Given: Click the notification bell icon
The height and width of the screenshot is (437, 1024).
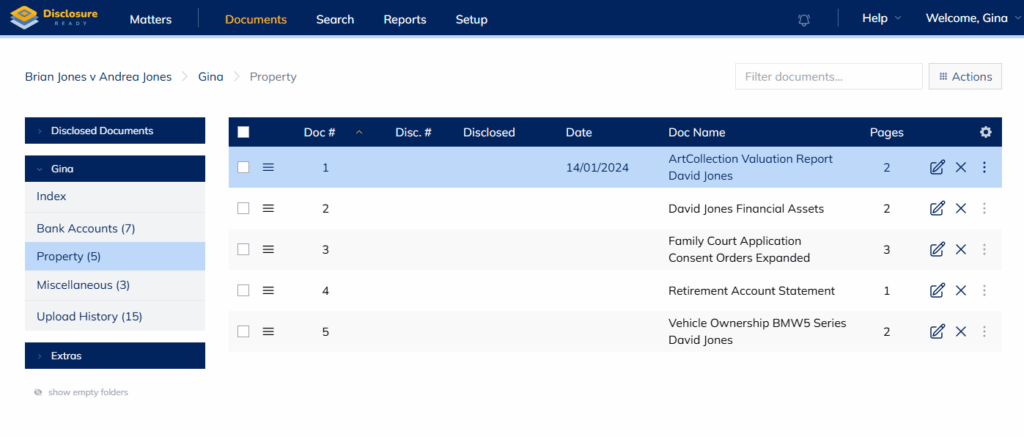Looking at the screenshot, I should pyautogui.click(x=804, y=20).
